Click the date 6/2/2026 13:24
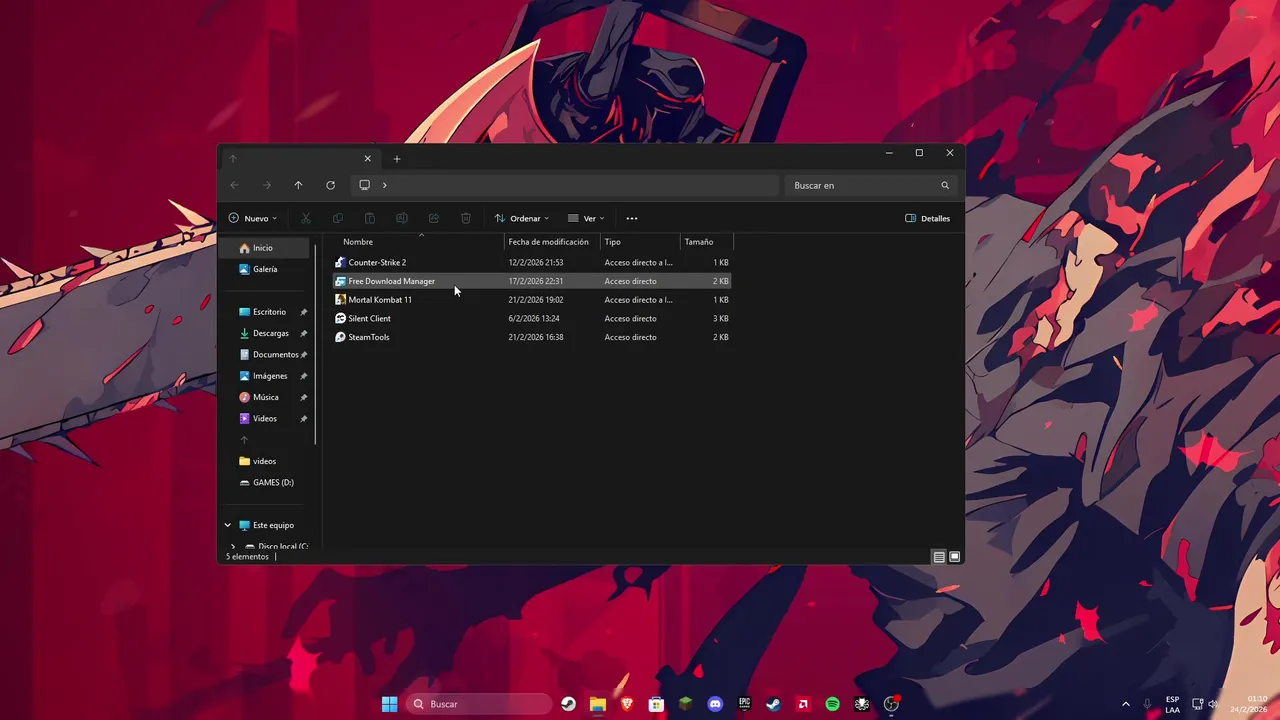Screen dimensions: 1280x720 tap(534, 319)
